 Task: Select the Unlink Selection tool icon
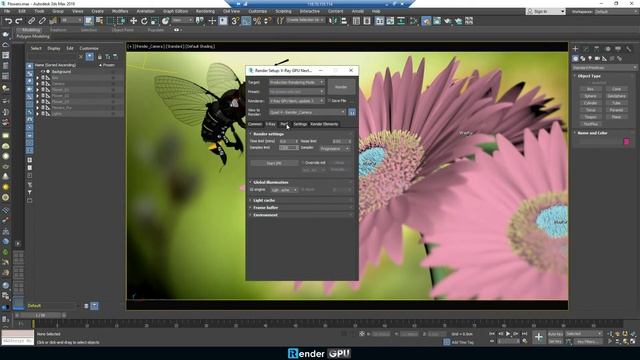tap(42, 21)
